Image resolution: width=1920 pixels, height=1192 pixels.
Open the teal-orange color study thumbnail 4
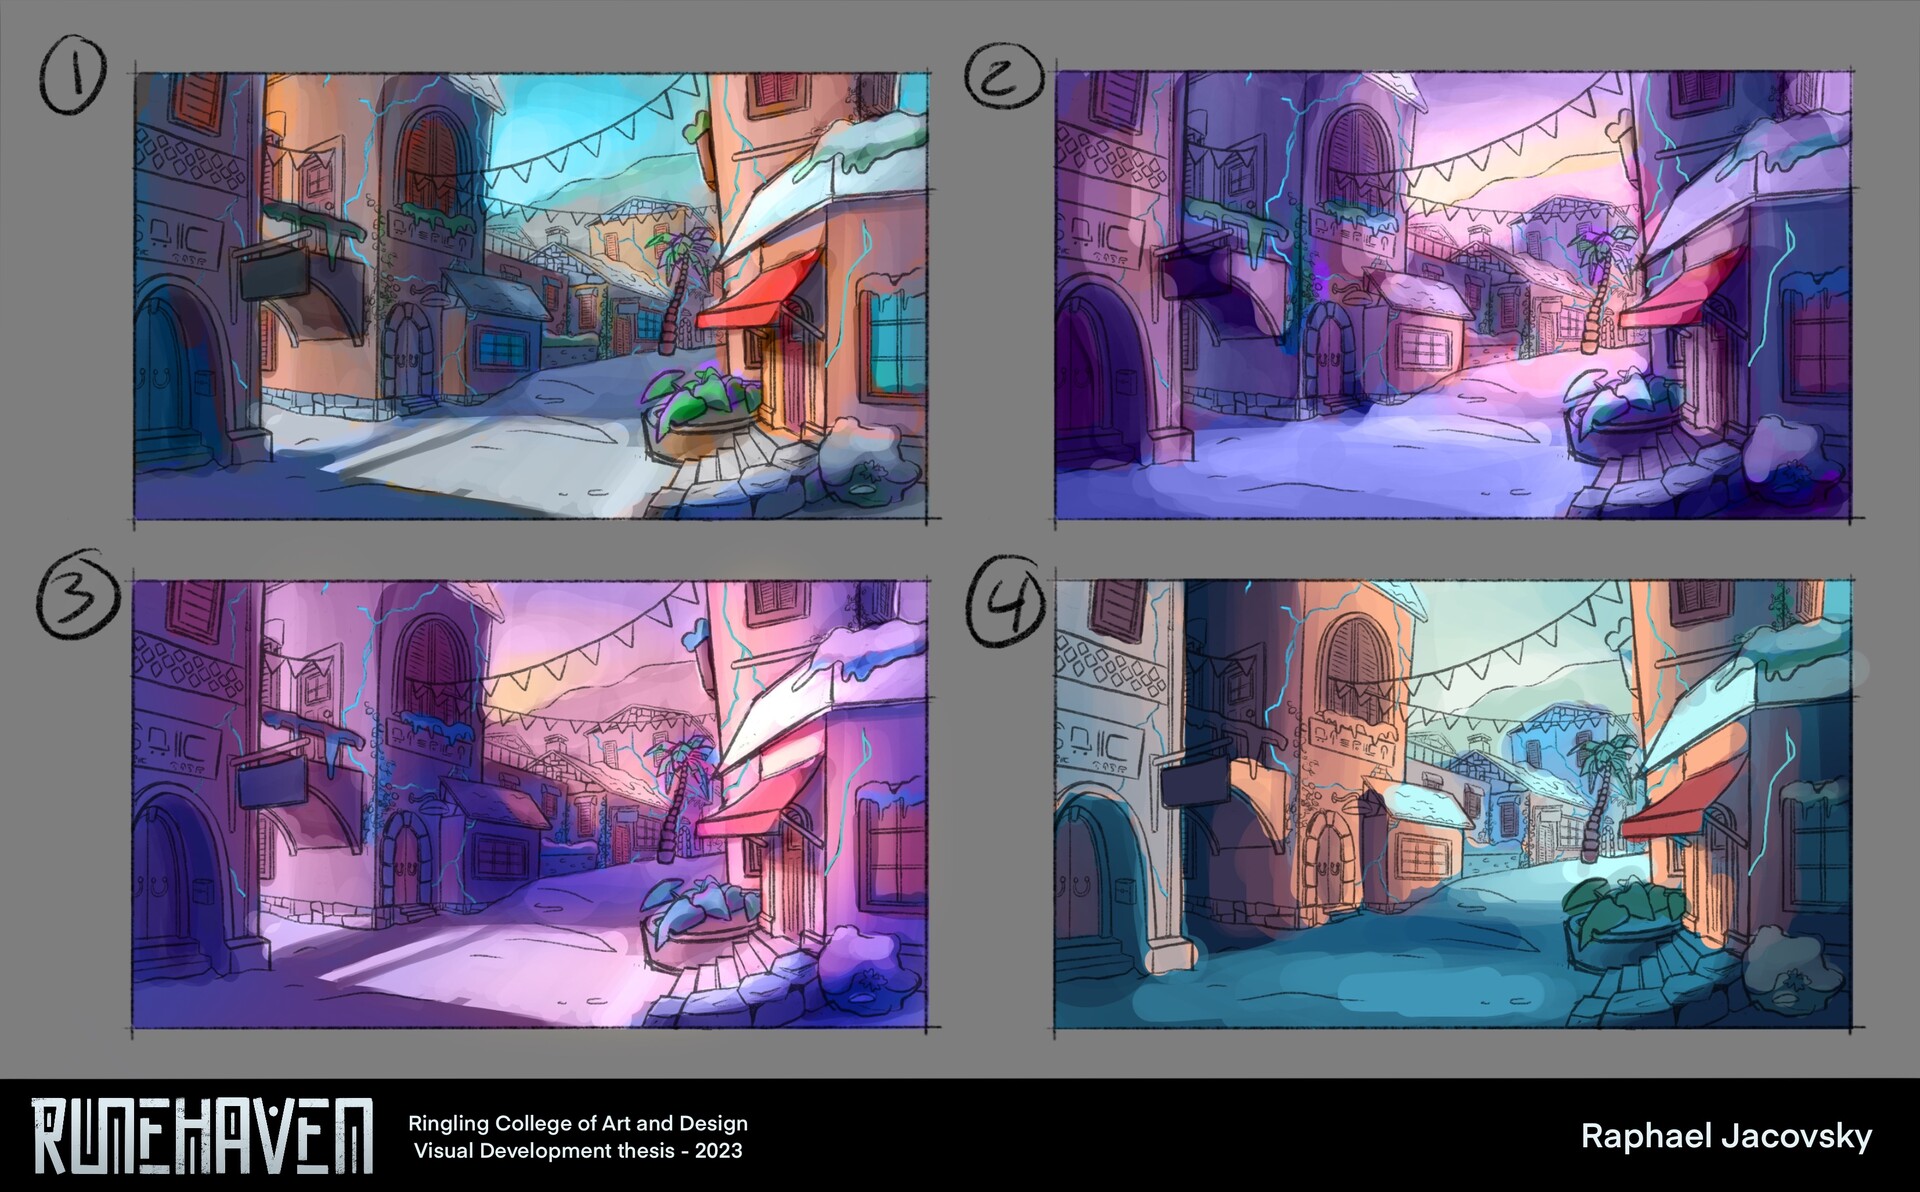tap(1453, 803)
